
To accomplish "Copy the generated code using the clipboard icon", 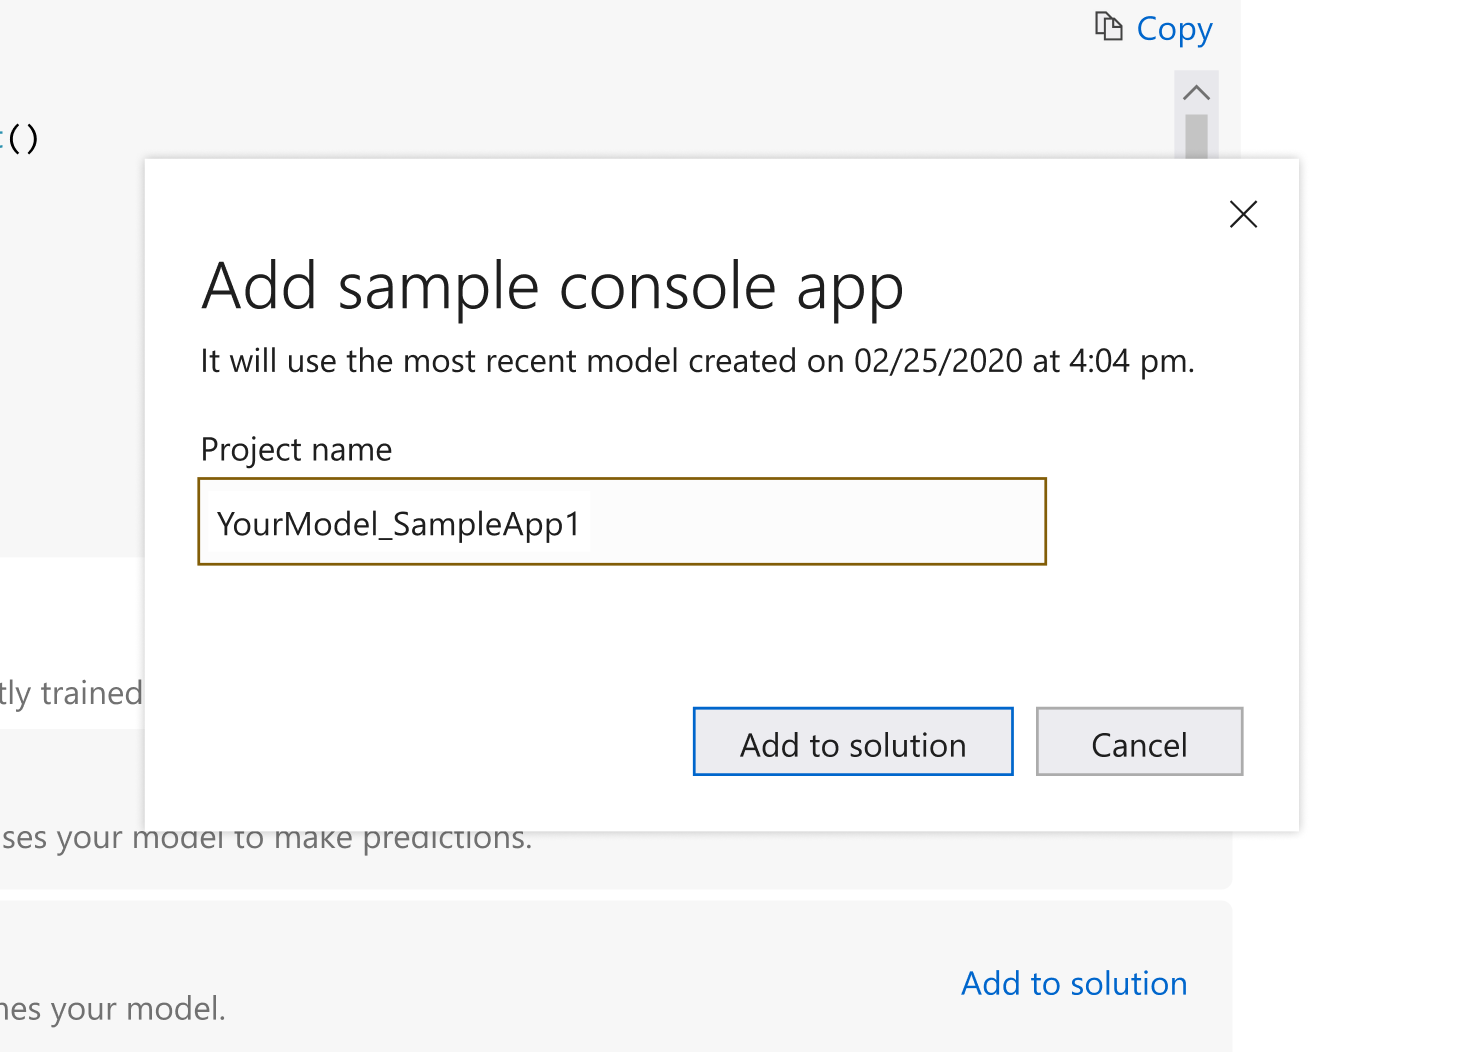I will click(x=1108, y=27).
